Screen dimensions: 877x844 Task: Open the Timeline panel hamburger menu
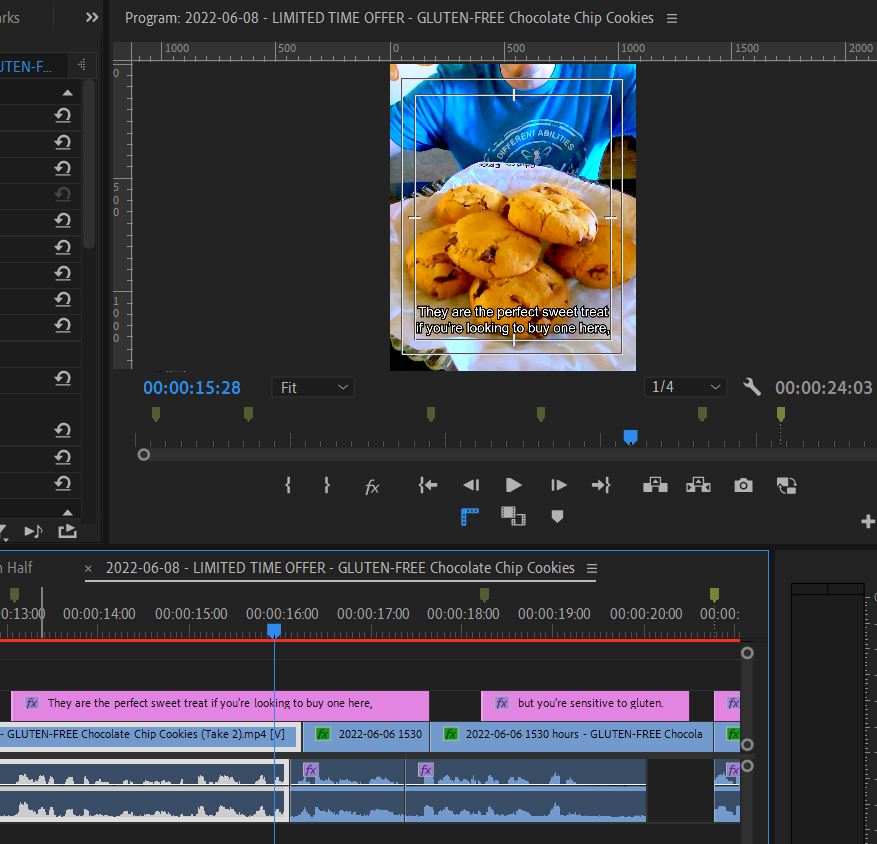click(592, 568)
